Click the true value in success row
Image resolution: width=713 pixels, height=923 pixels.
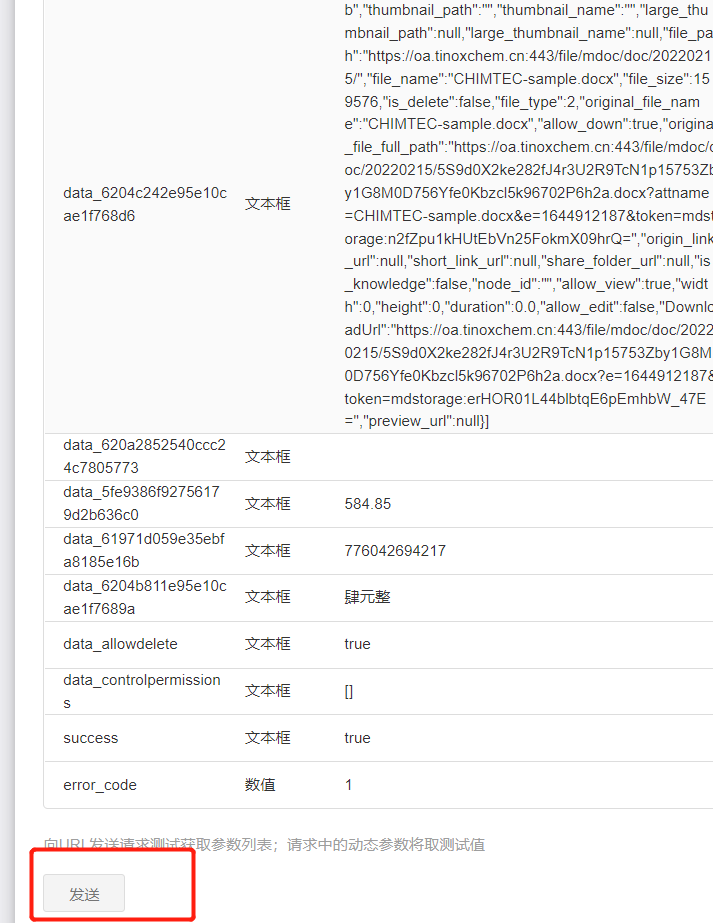coord(357,738)
